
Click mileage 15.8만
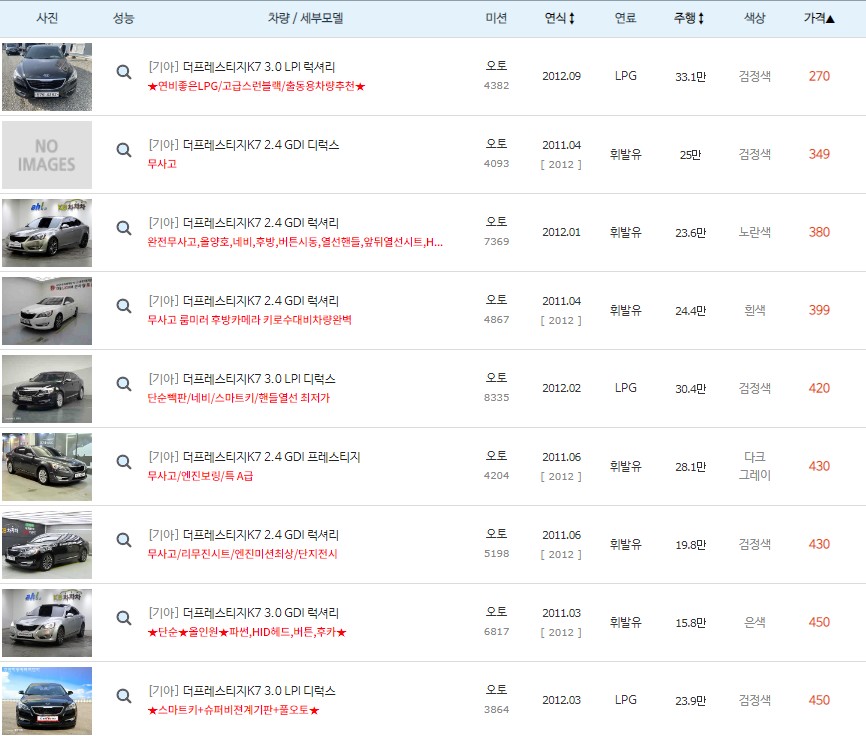point(690,623)
